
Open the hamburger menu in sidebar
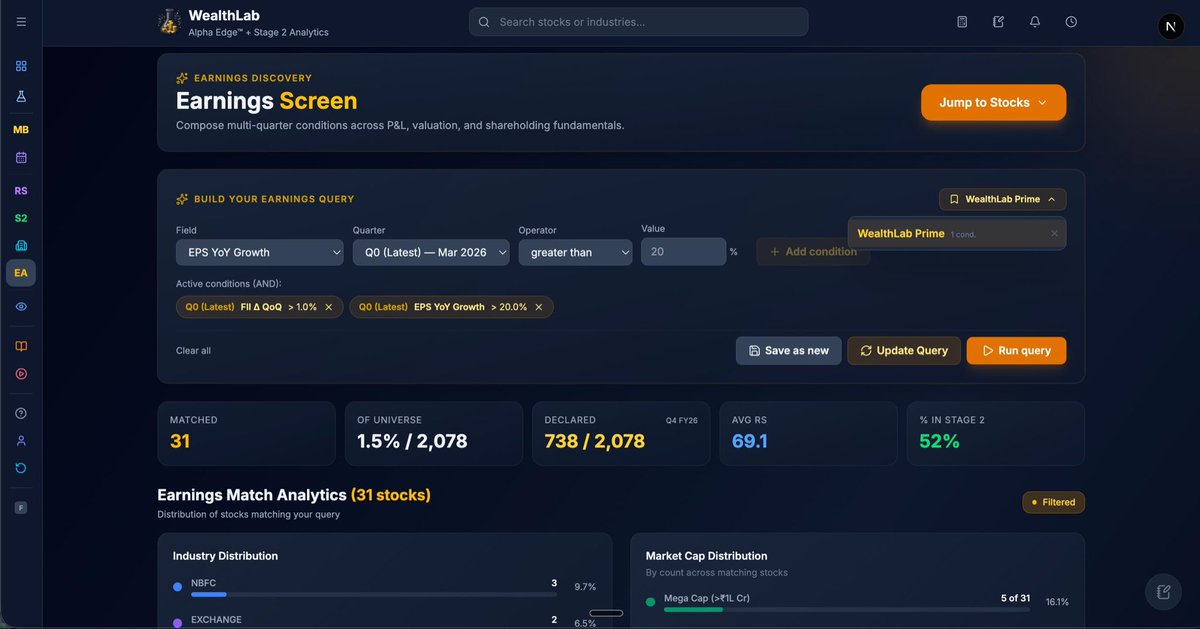21,22
